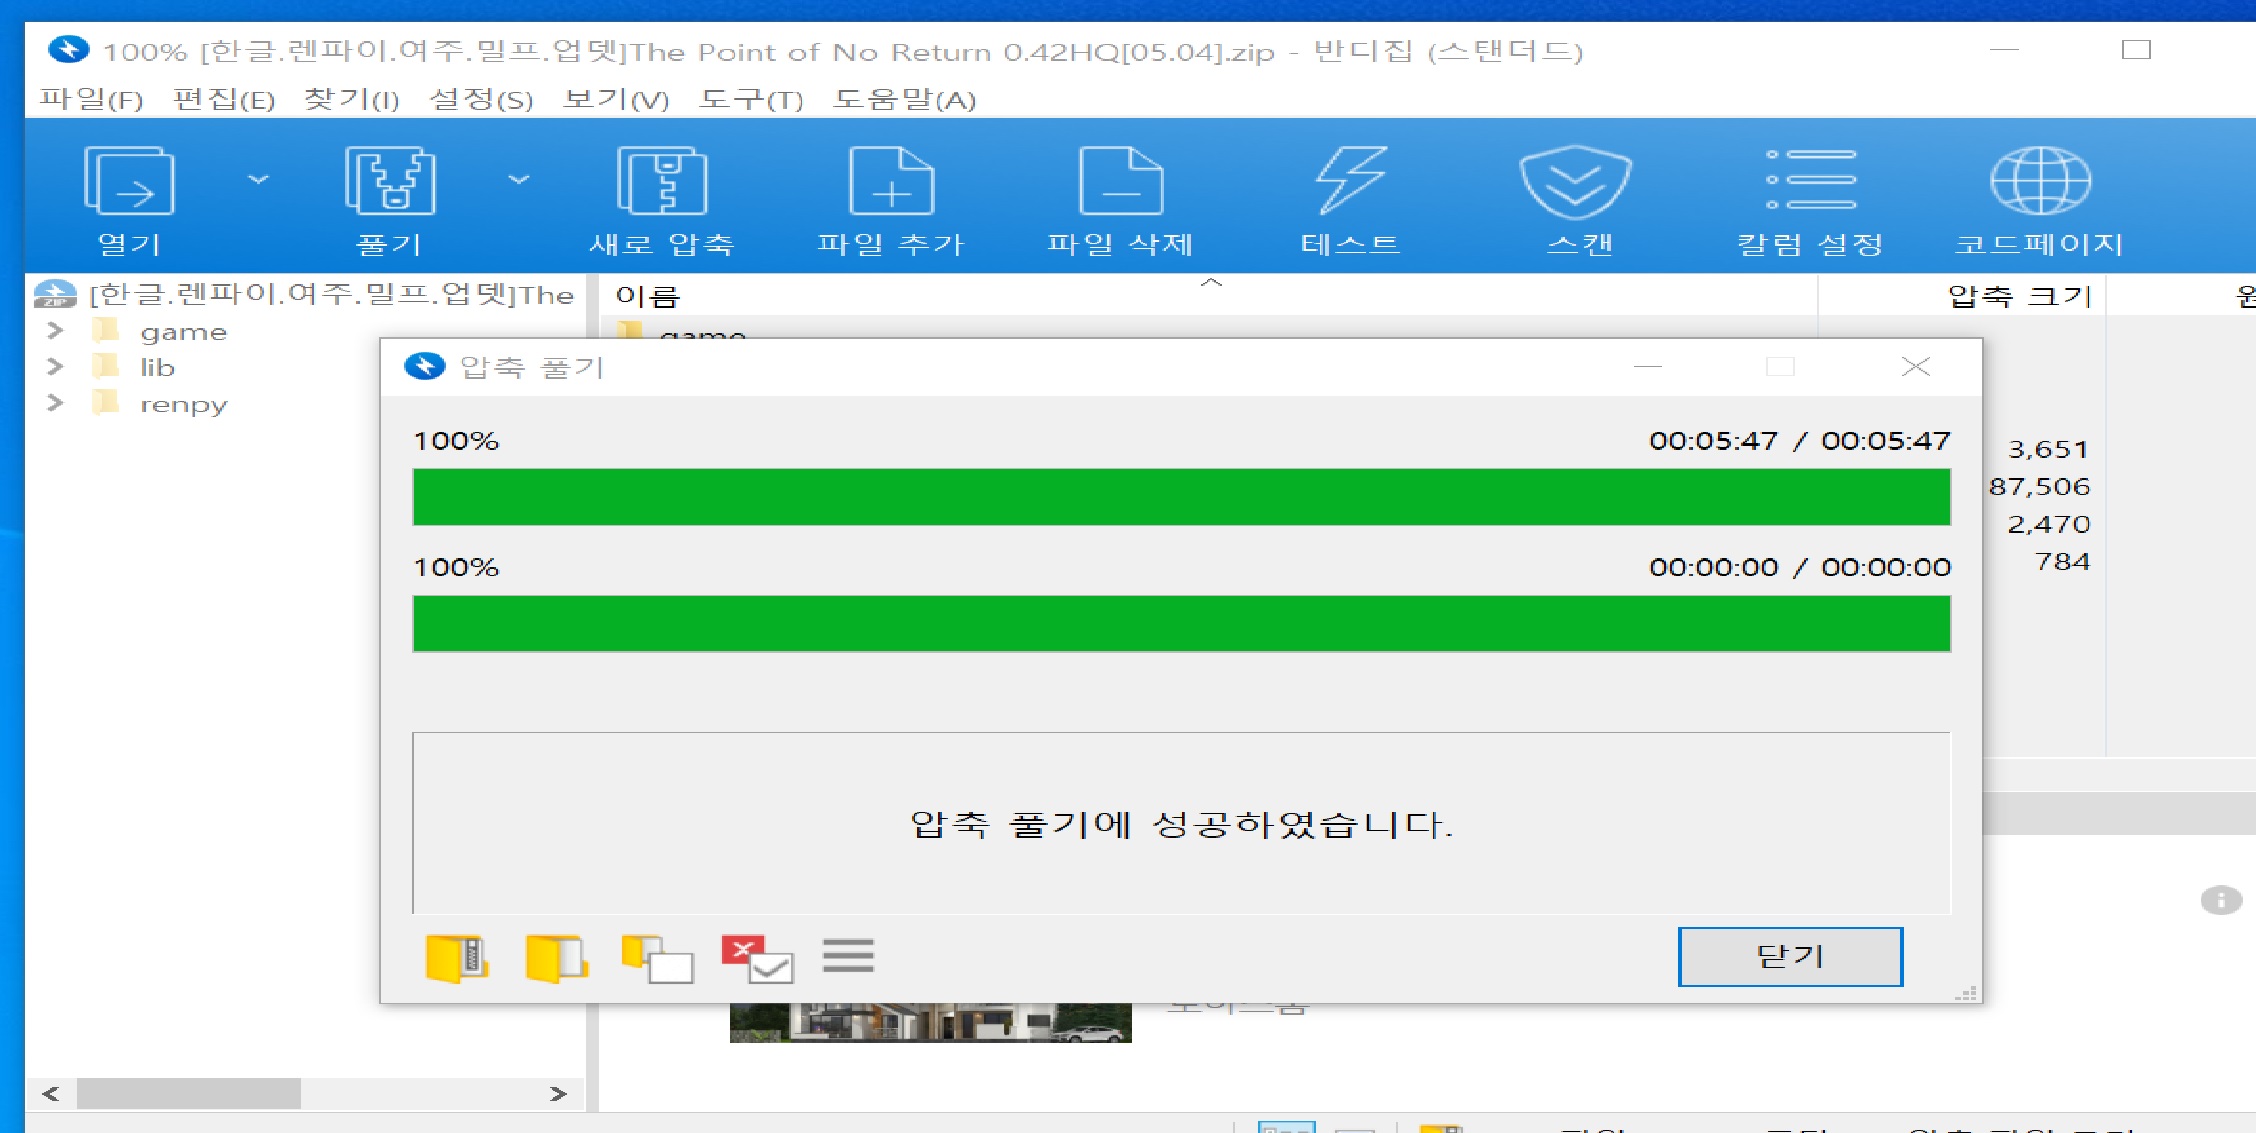
Task: Open the dropdown arrow next to 풀기
Action: (519, 180)
